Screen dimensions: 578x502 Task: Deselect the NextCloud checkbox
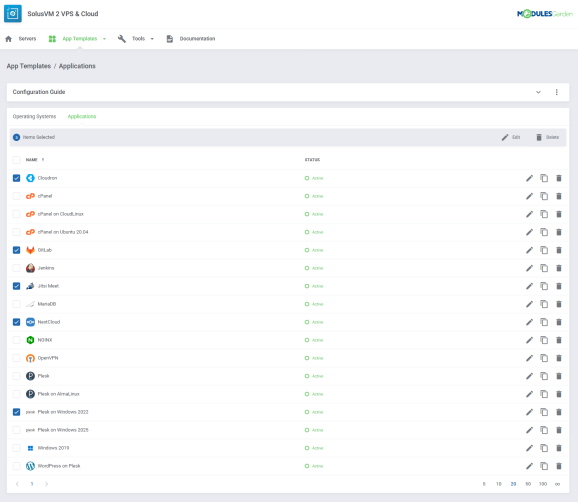tap(17, 322)
